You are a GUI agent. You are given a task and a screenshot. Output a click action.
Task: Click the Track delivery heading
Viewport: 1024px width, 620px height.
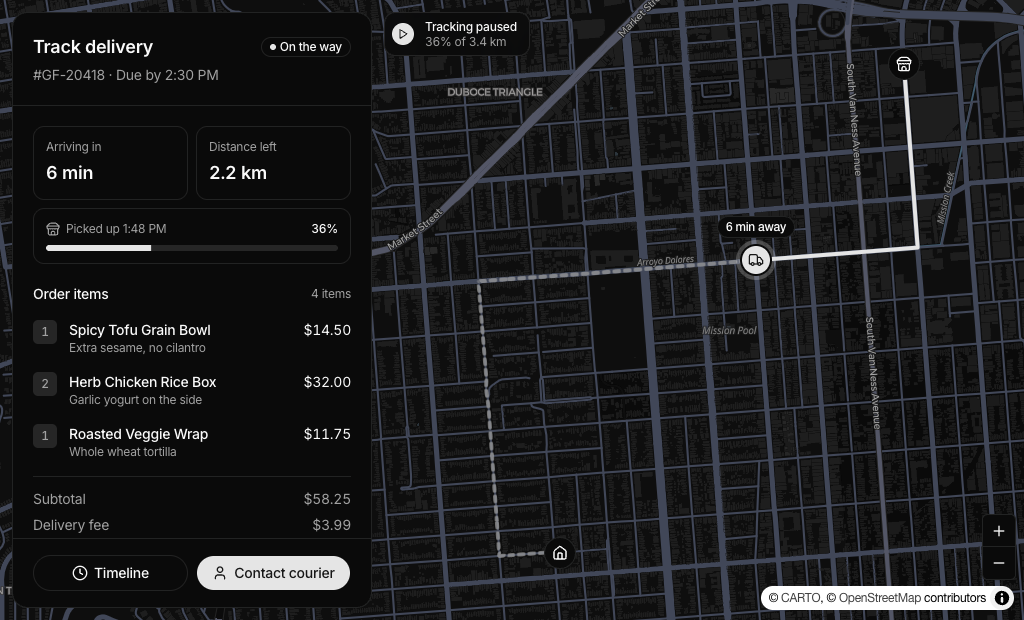[x=93, y=47]
